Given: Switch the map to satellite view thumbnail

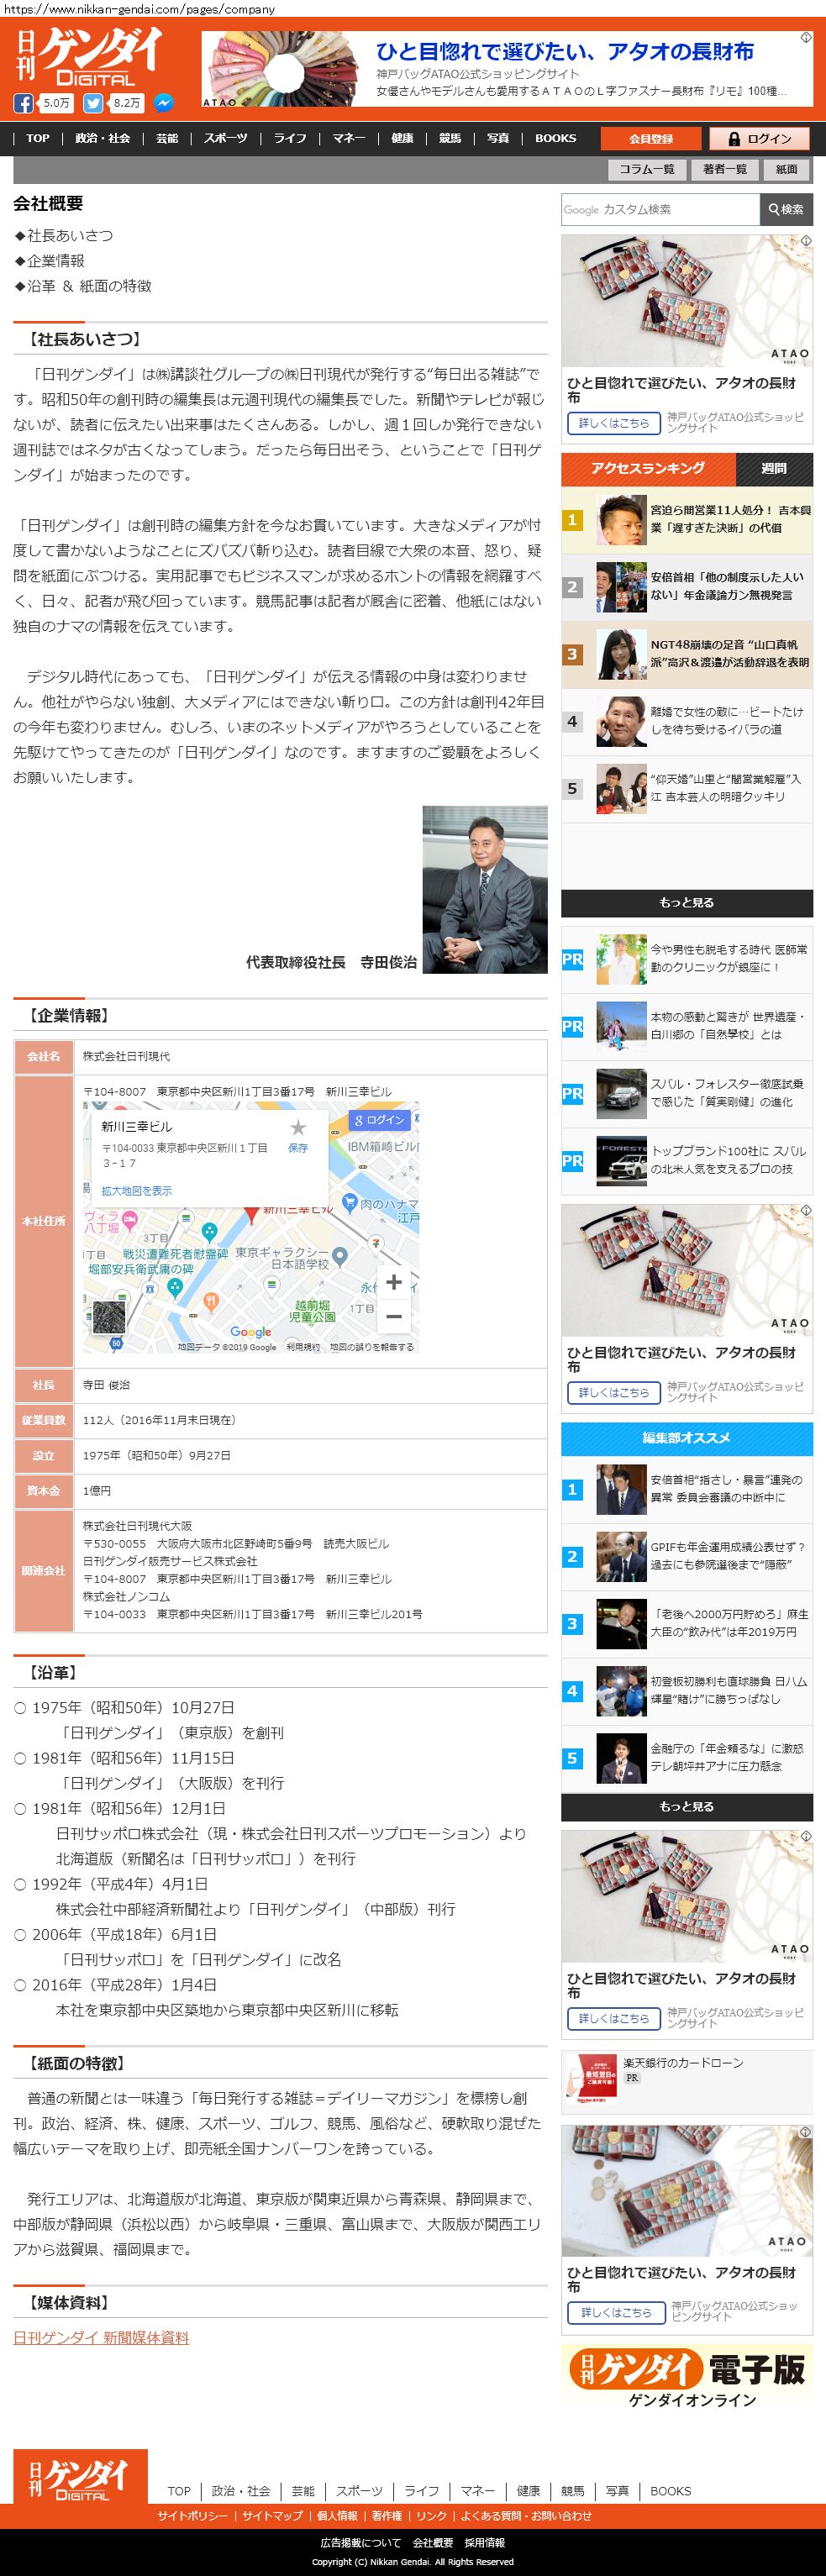Looking at the screenshot, I should [x=109, y=1318].
